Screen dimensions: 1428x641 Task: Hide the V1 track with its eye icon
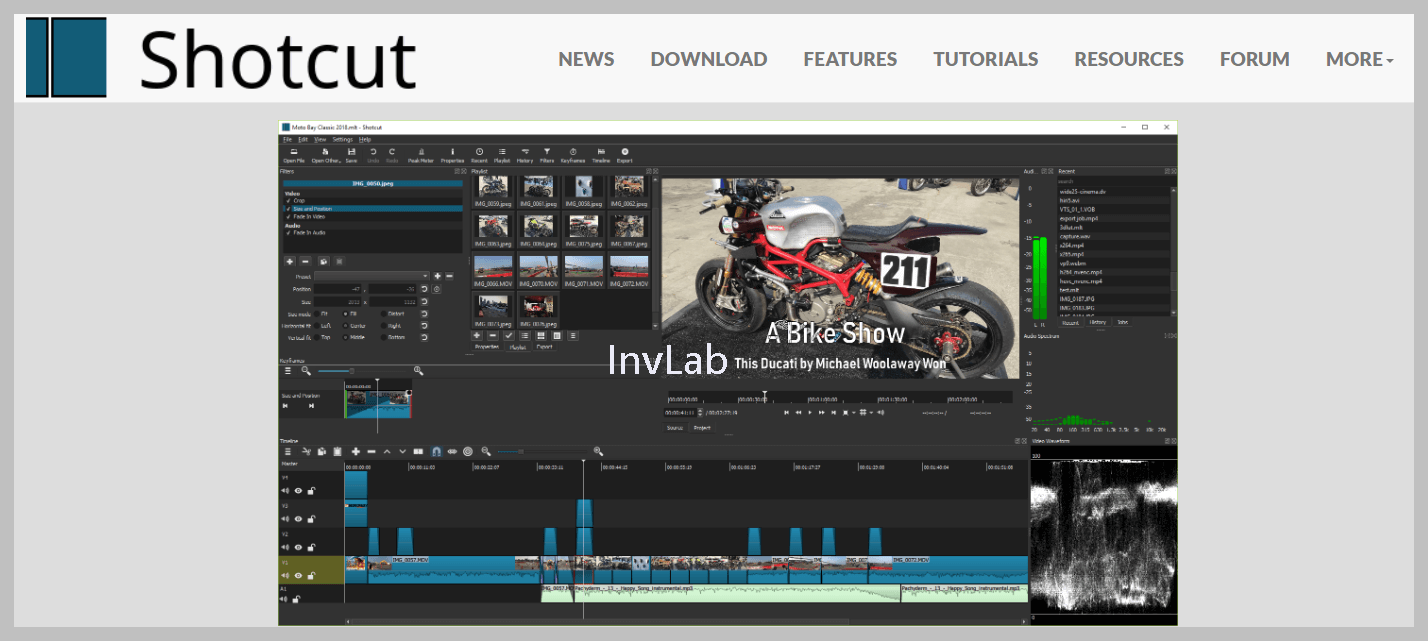[x=298, y=575]
